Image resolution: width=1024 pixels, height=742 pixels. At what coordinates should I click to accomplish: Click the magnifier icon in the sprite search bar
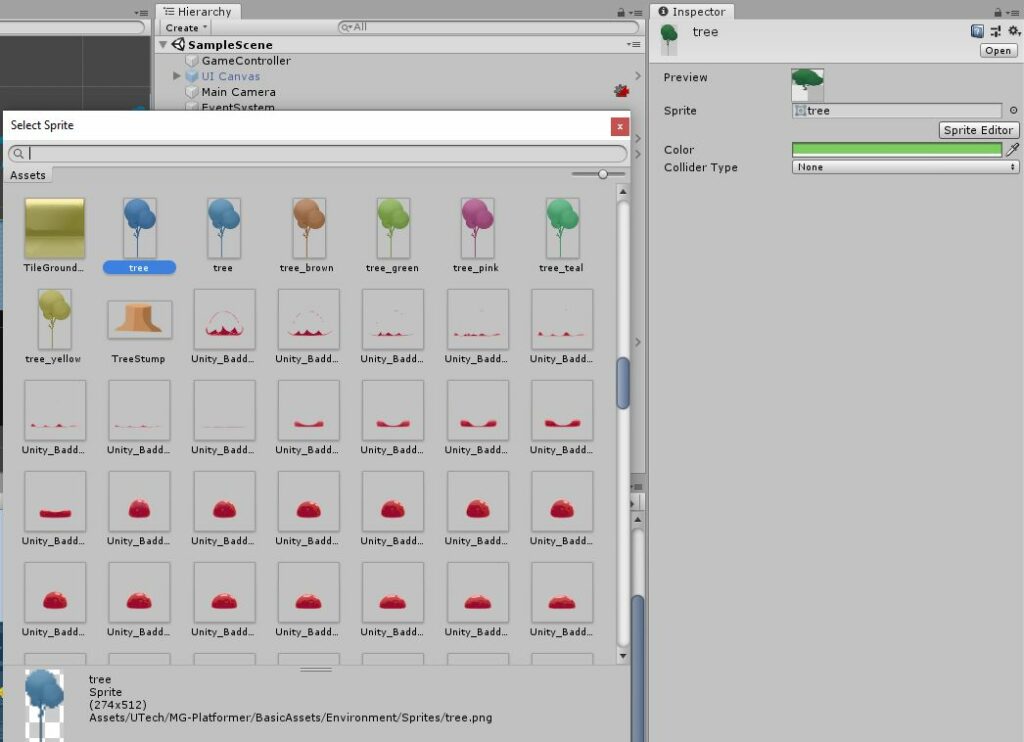point(20,153)
